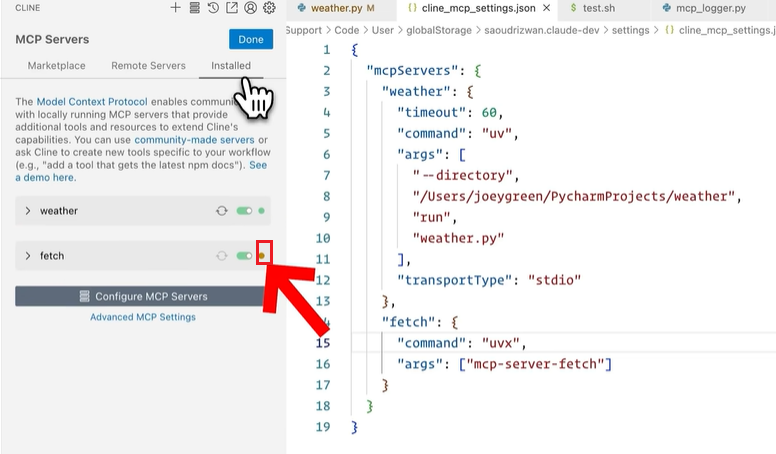The height and width of the screenshot is (454, 776).
Task: Click the plus New Task icon
Action: pyautogui.click(x=175, y=7)
